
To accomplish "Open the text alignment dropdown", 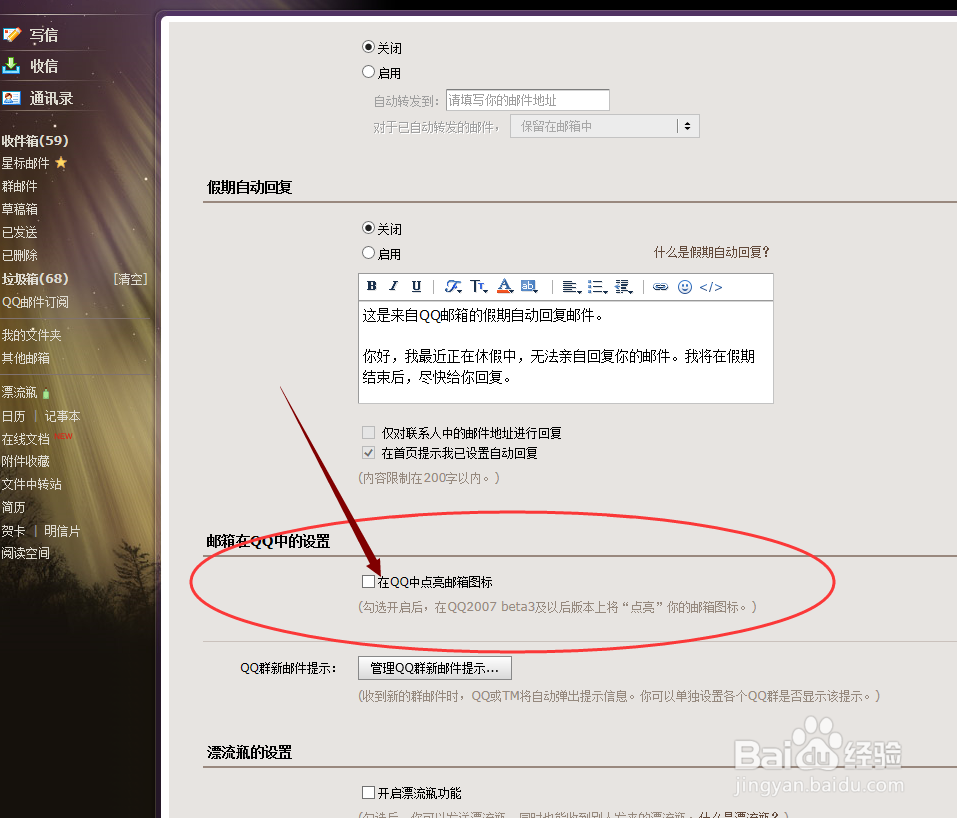I will (x=571, y=287).
